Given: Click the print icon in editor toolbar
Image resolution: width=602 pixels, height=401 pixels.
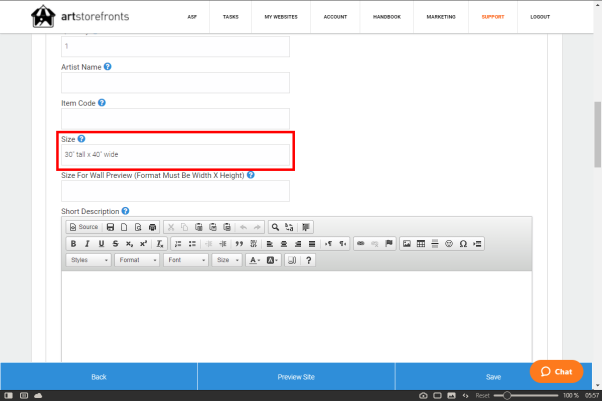Looking at the screenshot, I should [152, 227].
